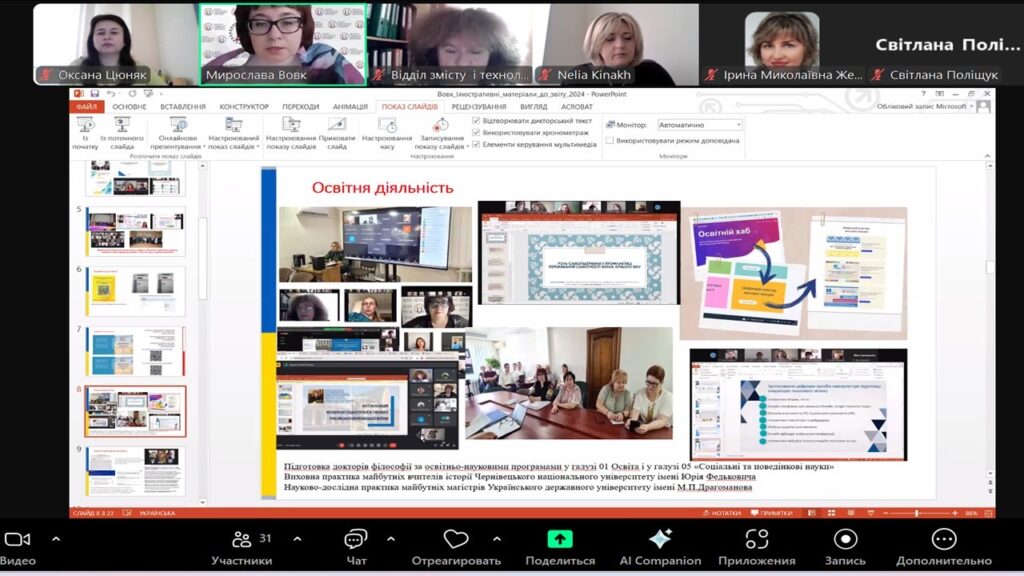Screen dimensions: 1024x576
Task: Toggle camera with the Видео icon
Action: pos(17,540)
